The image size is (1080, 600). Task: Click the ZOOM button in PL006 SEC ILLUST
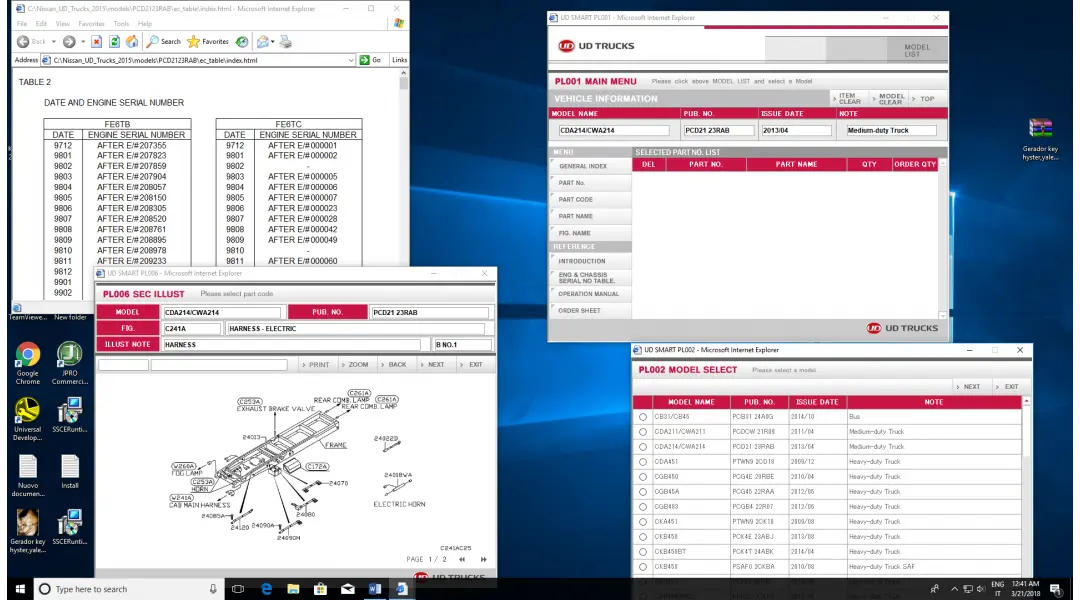(x=356, y=364)
